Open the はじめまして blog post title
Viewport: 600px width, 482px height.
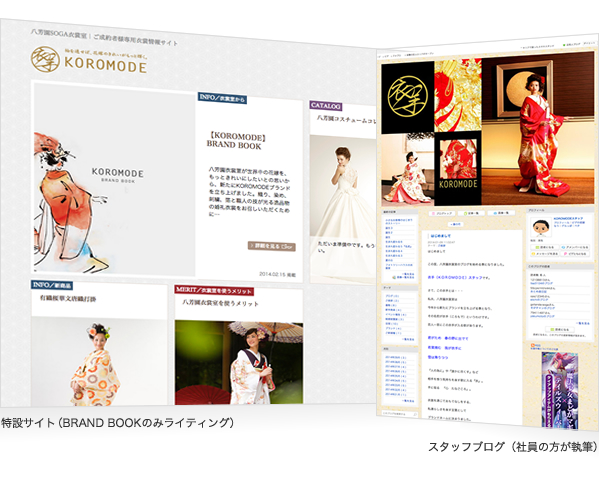coord(441,236)
